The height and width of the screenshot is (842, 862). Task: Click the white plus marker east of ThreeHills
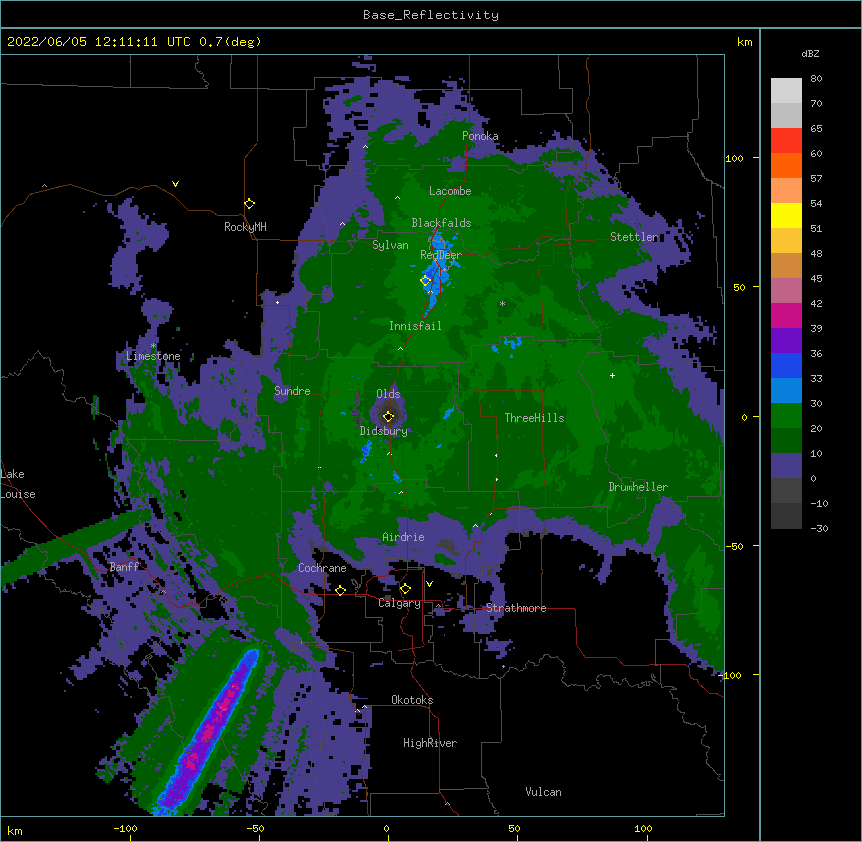(612, 375)
